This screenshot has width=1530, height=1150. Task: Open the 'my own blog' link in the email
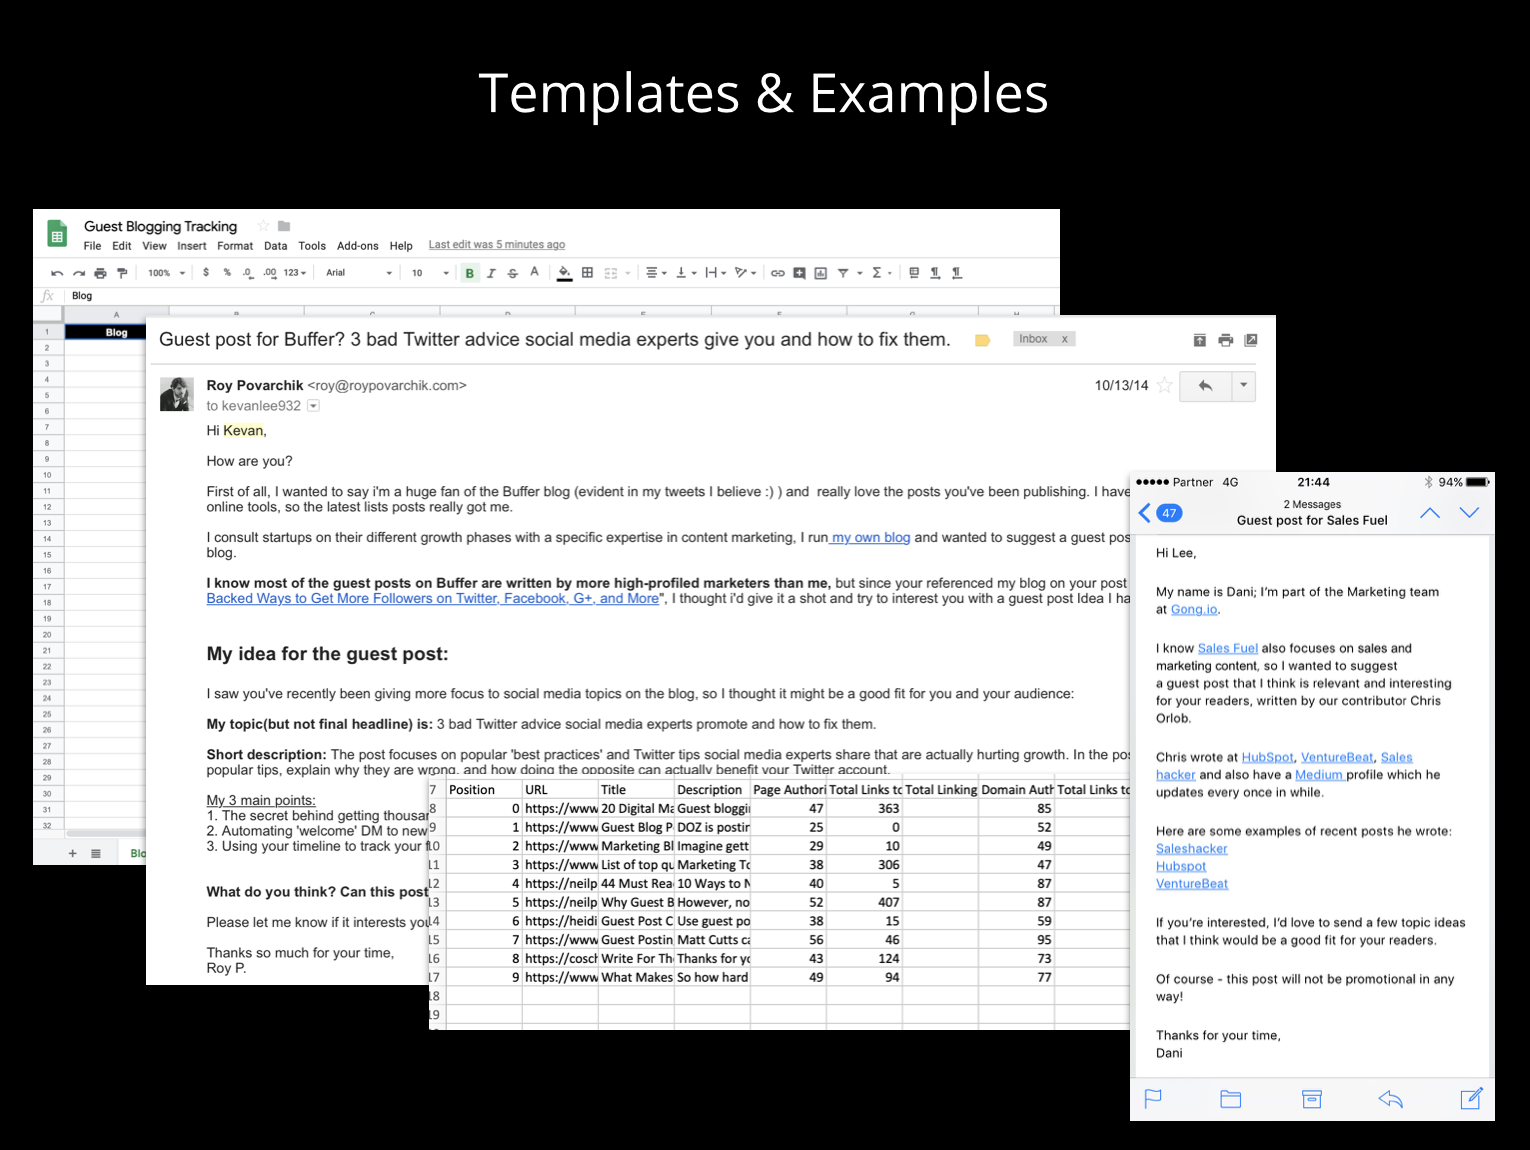click(x=870, y=538)
